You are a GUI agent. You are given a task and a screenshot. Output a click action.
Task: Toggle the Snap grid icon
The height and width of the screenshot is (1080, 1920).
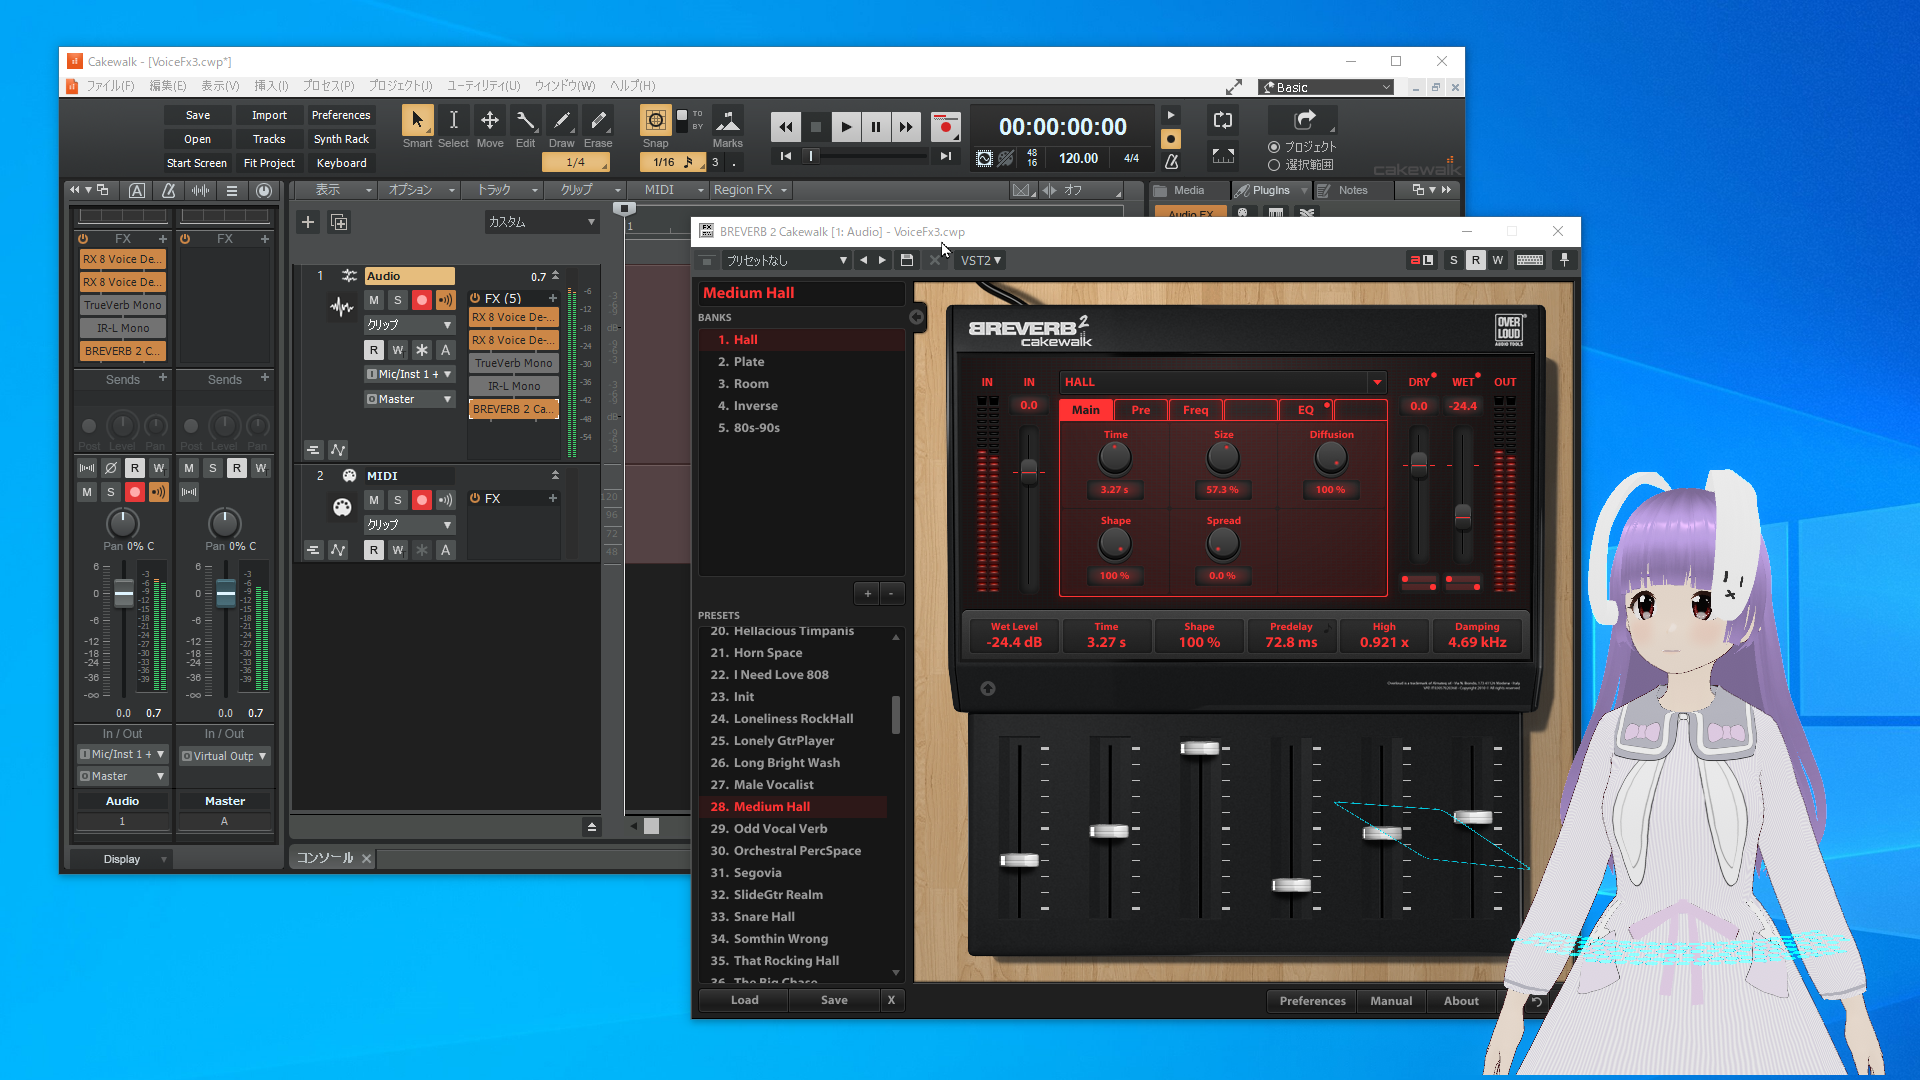click(x=655, y=121)
